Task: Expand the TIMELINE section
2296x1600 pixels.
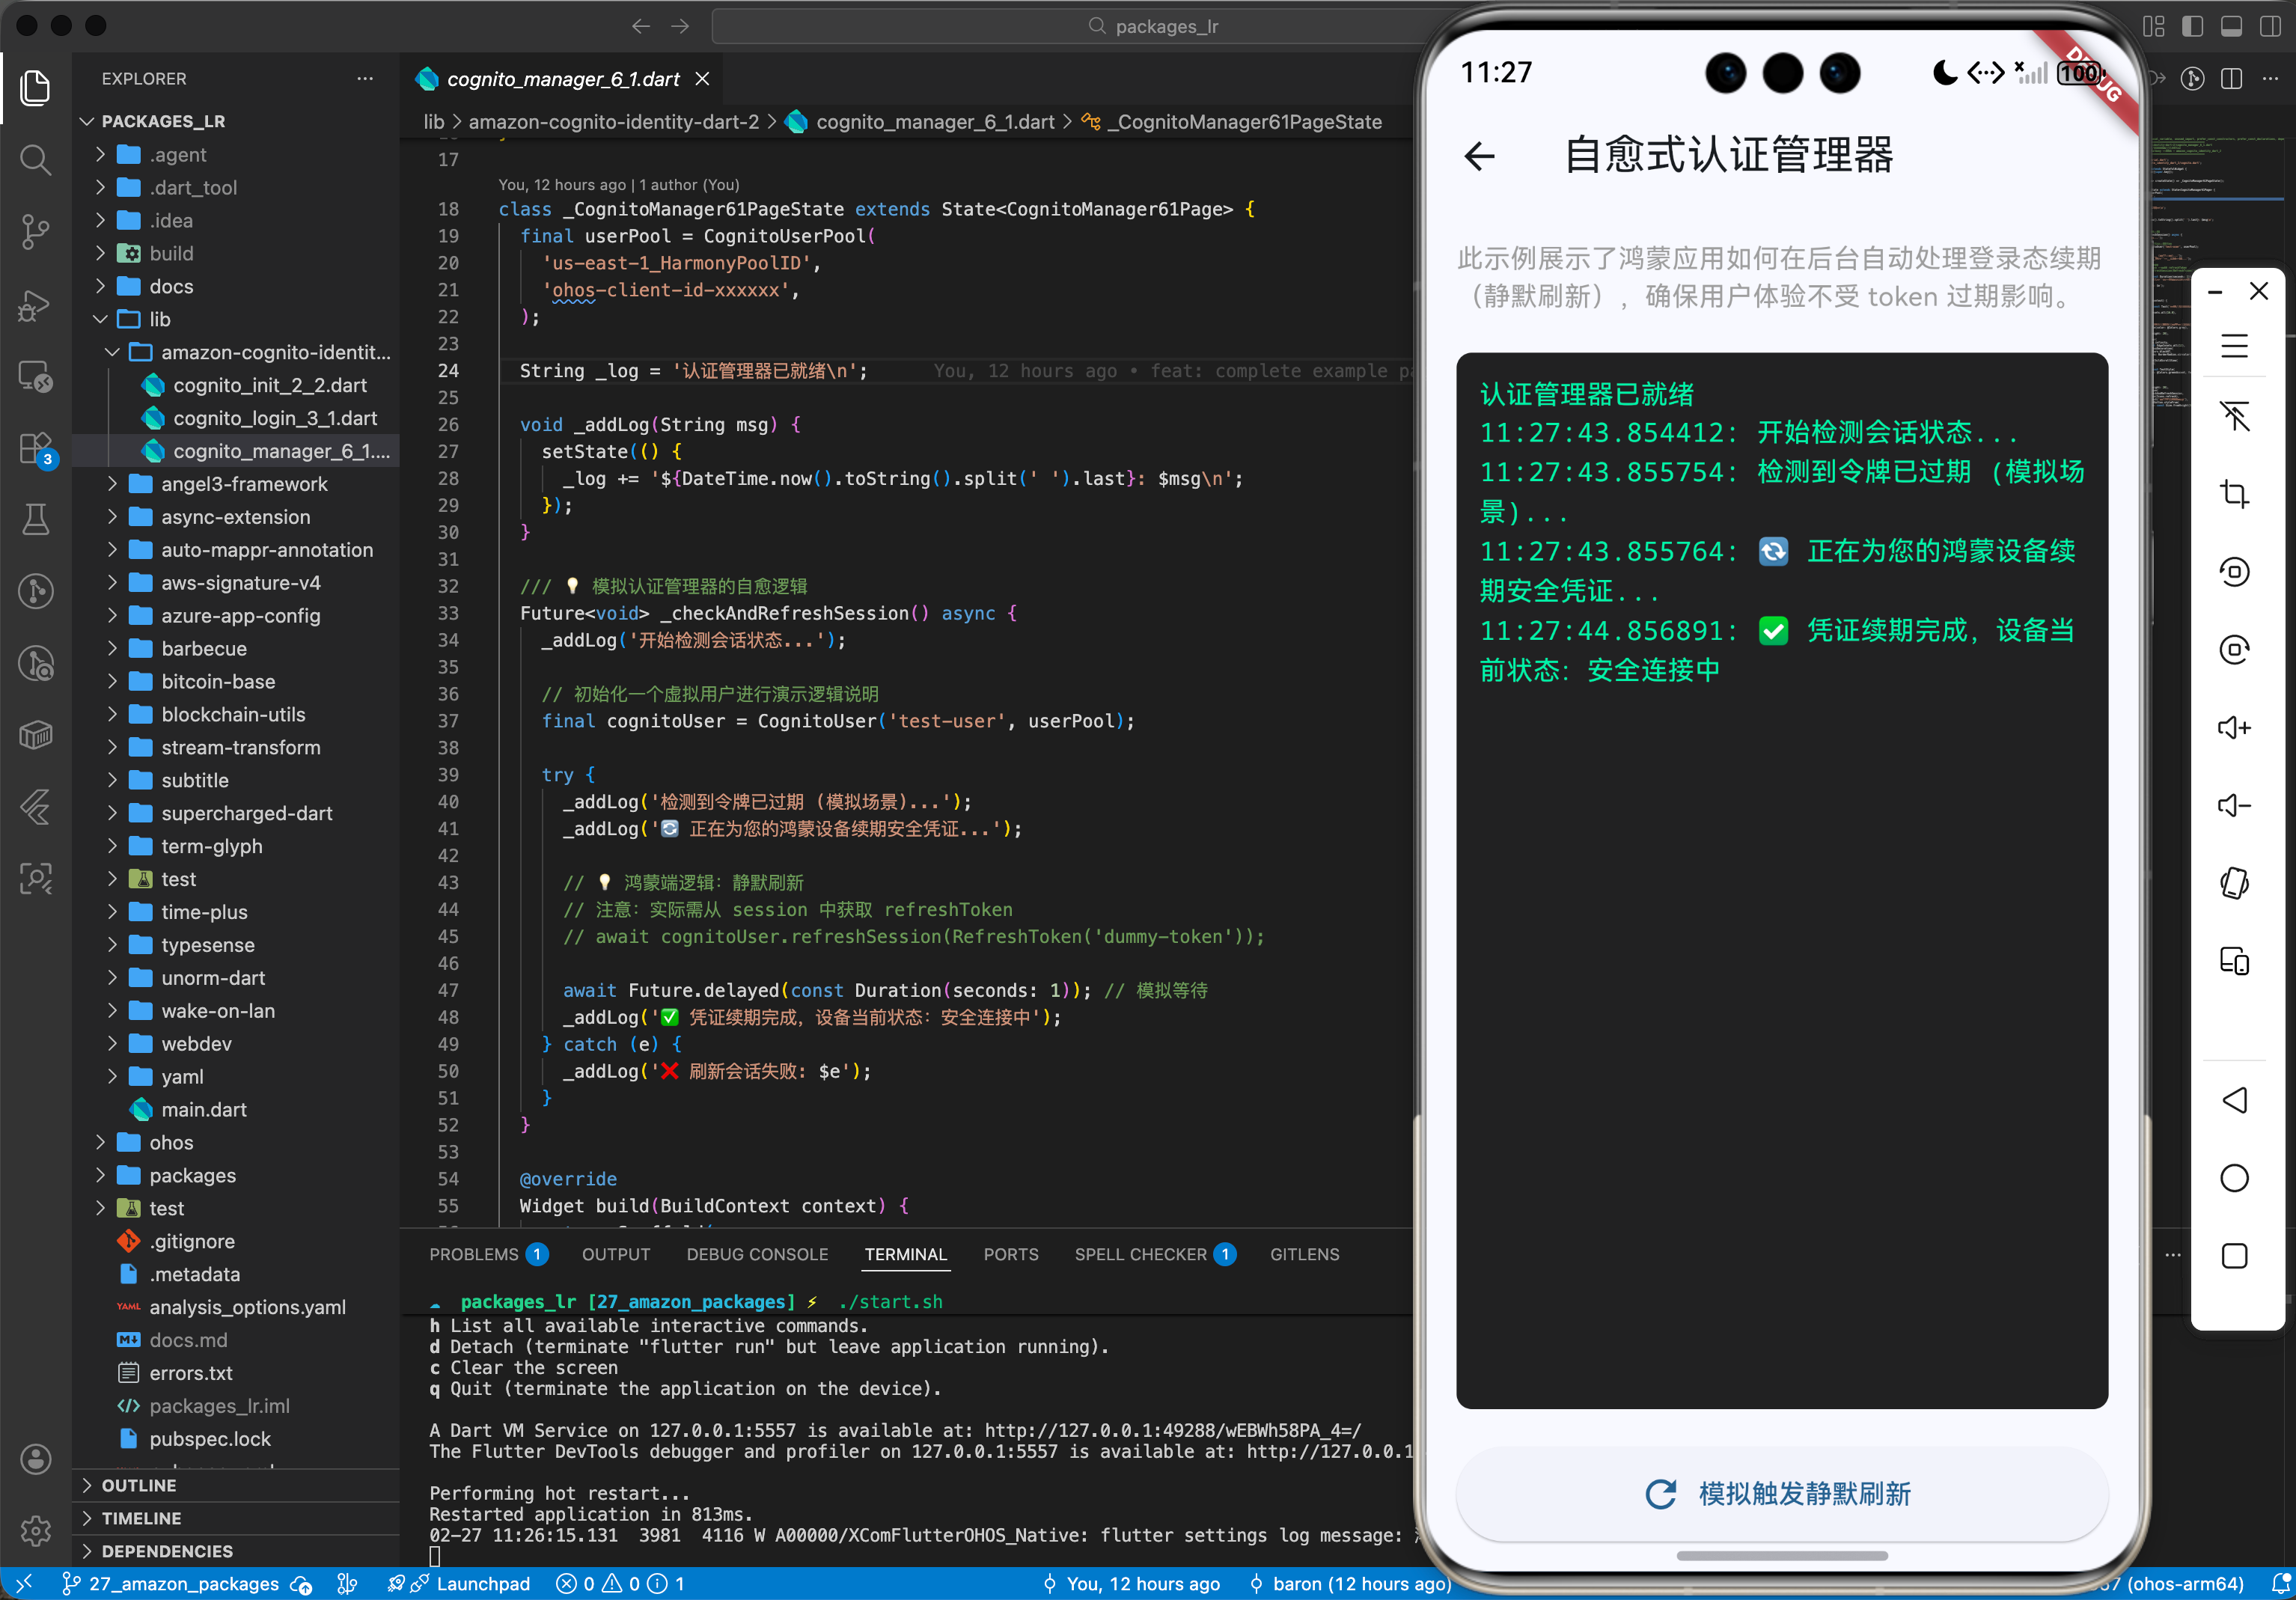Action: (x=141, y=1518)
